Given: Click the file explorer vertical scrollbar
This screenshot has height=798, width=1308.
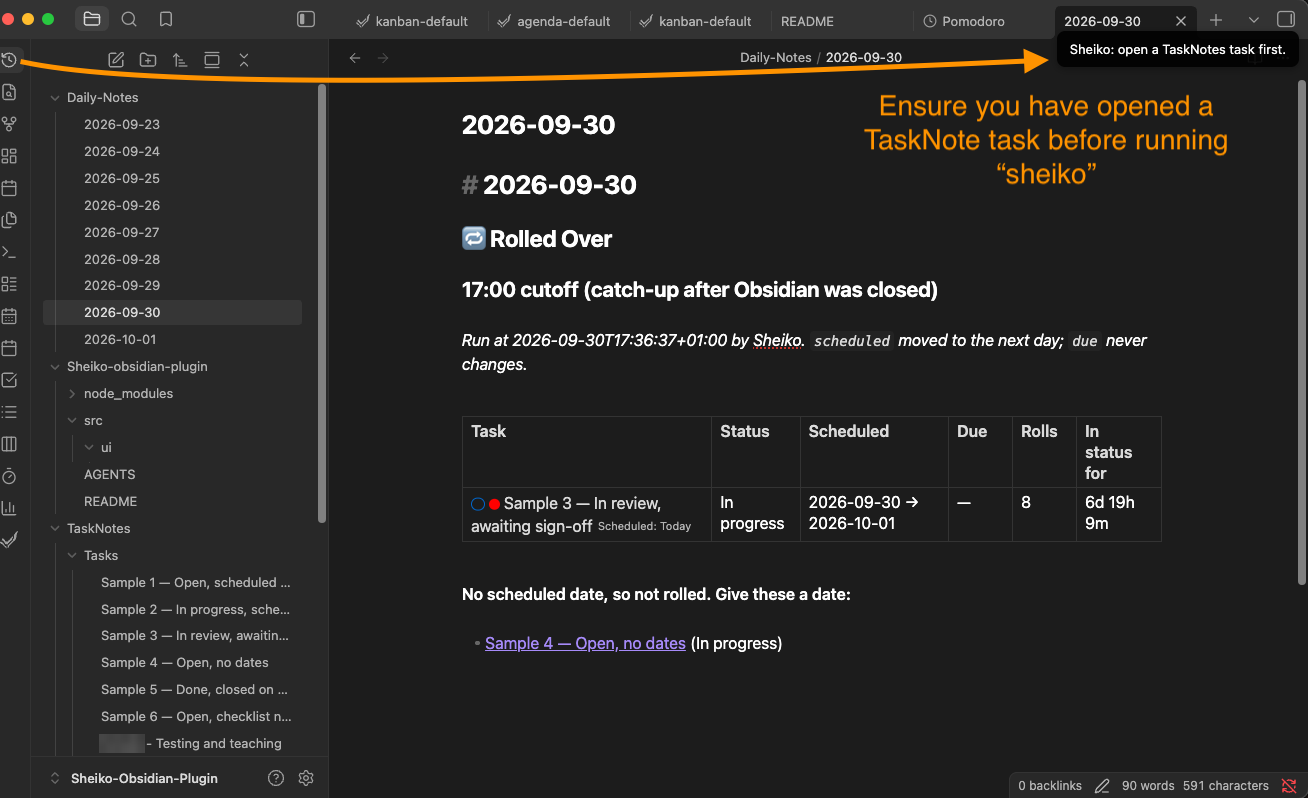Looking at the screenshot, I should click(321, 303).
